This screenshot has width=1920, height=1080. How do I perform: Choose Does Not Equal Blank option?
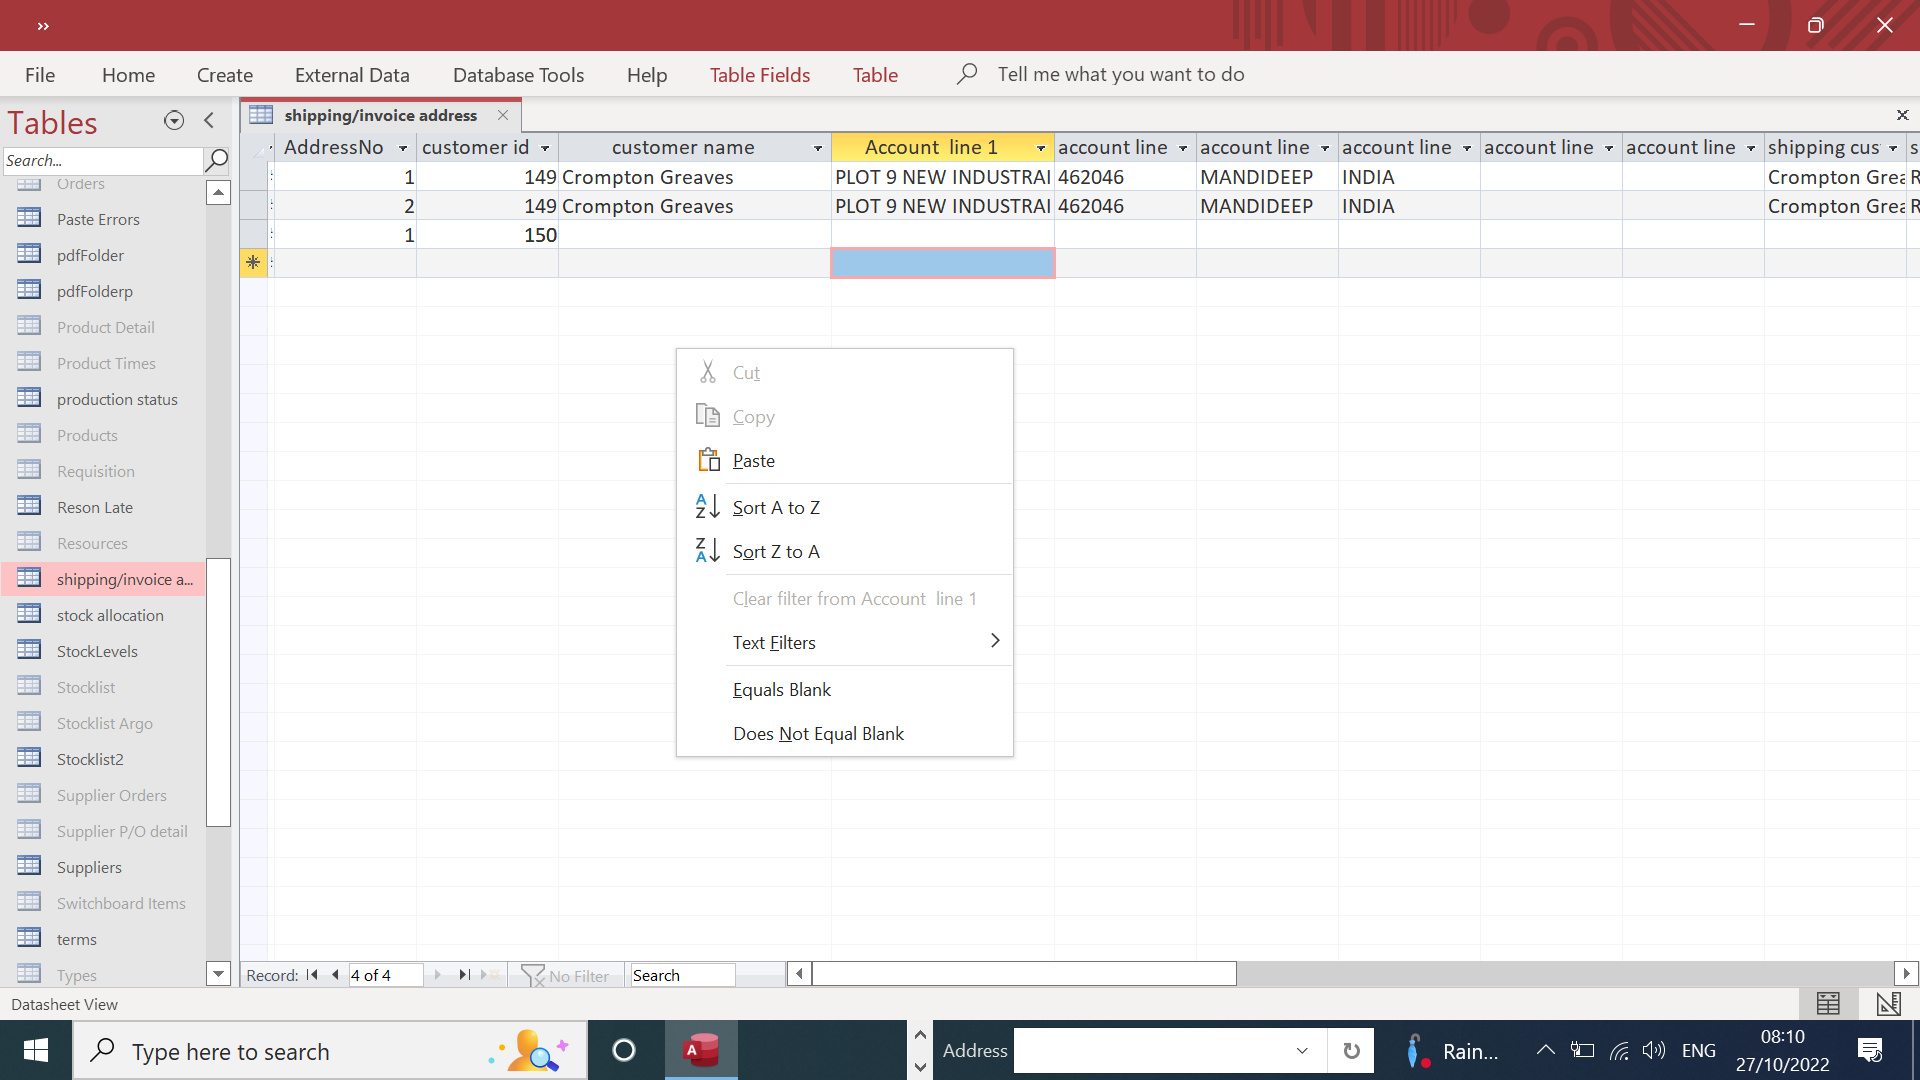coord(818,734)
